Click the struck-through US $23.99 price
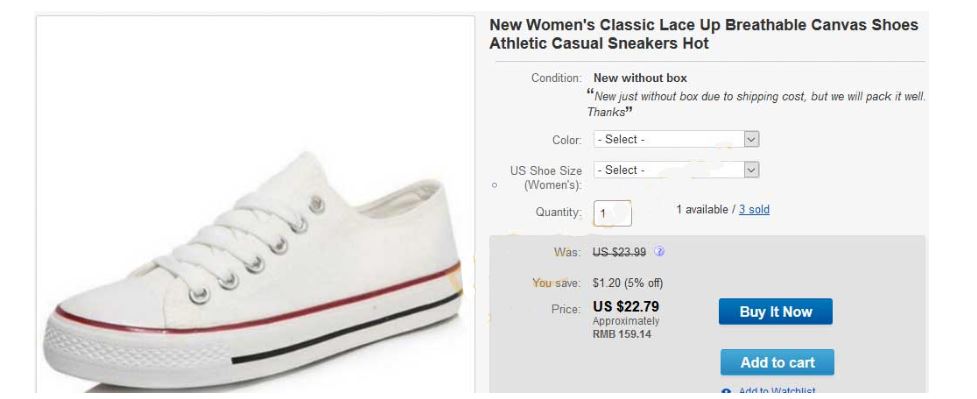This screenshot has width=977, height=399. pyautogui.click(x=619, y=252)
